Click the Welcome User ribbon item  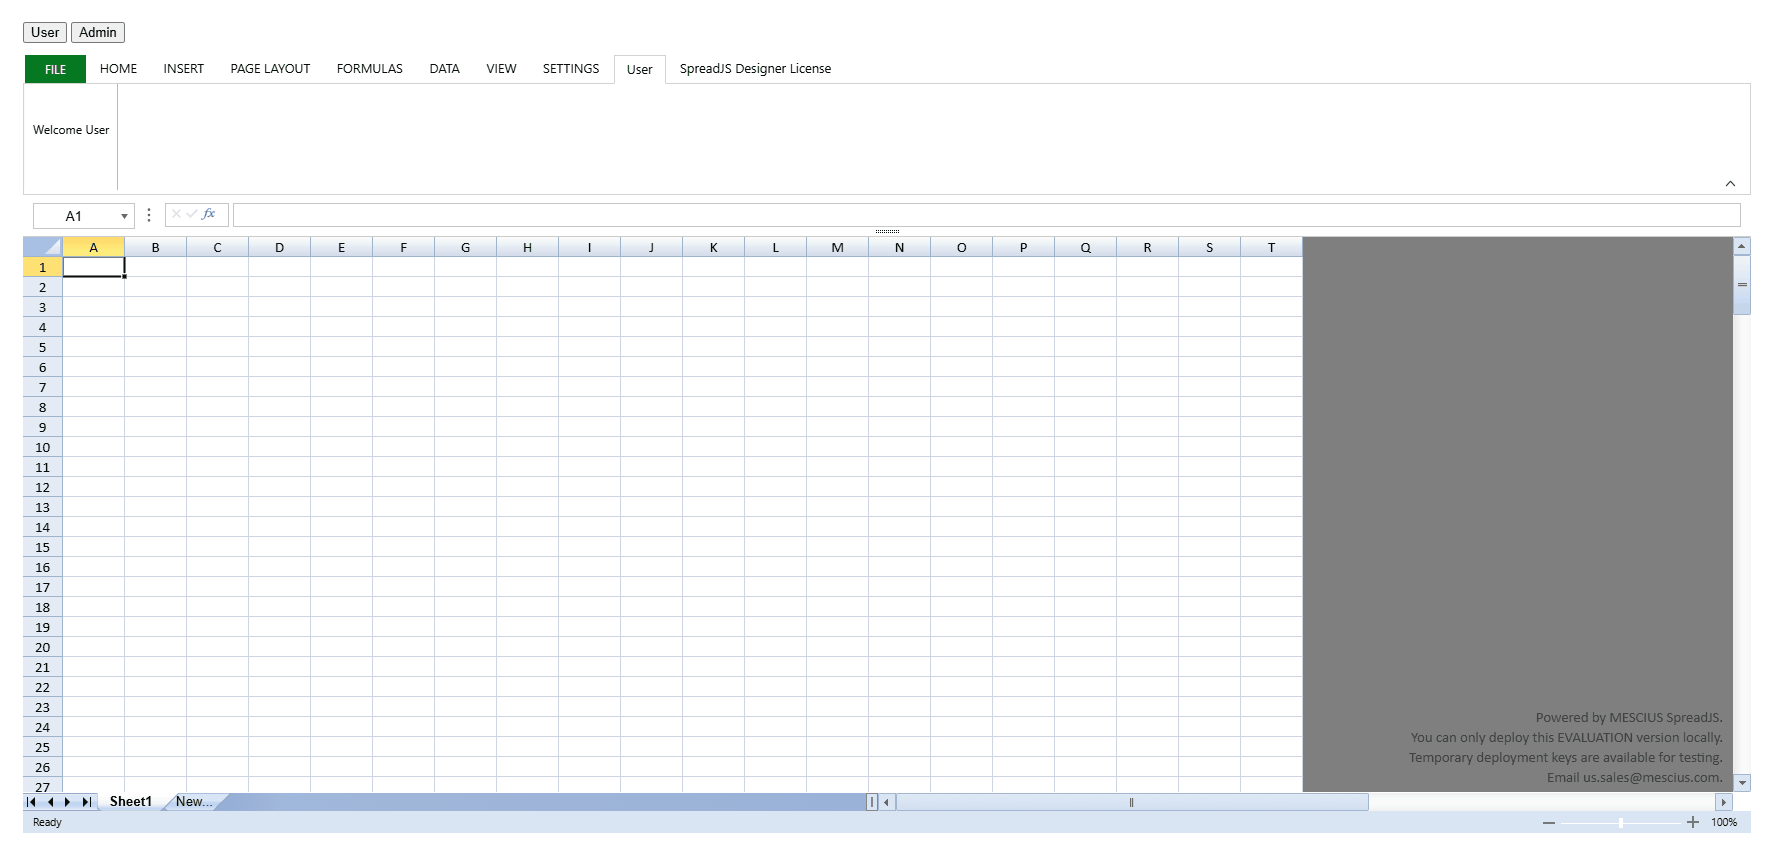(x=71, y=130)
